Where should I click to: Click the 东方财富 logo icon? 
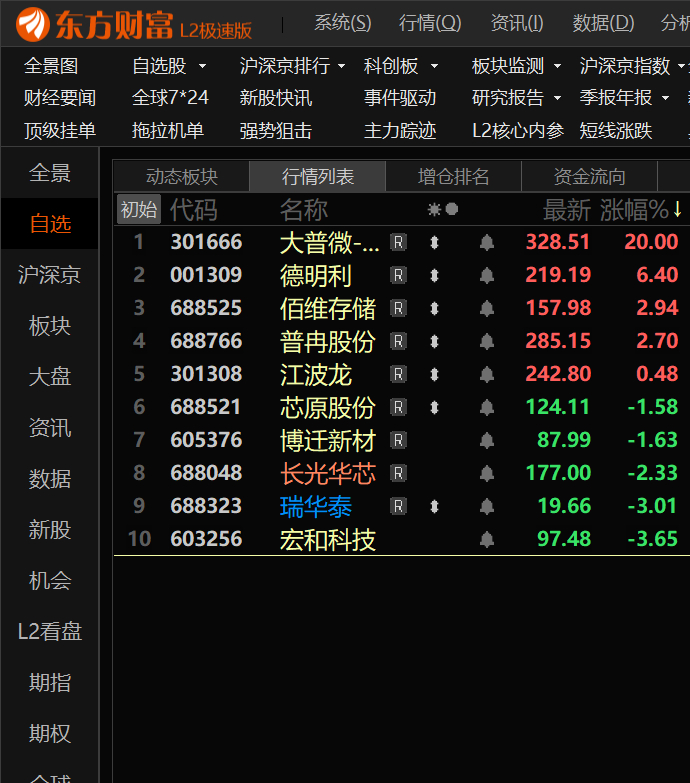pyautogui.click(x=33, y=24)
